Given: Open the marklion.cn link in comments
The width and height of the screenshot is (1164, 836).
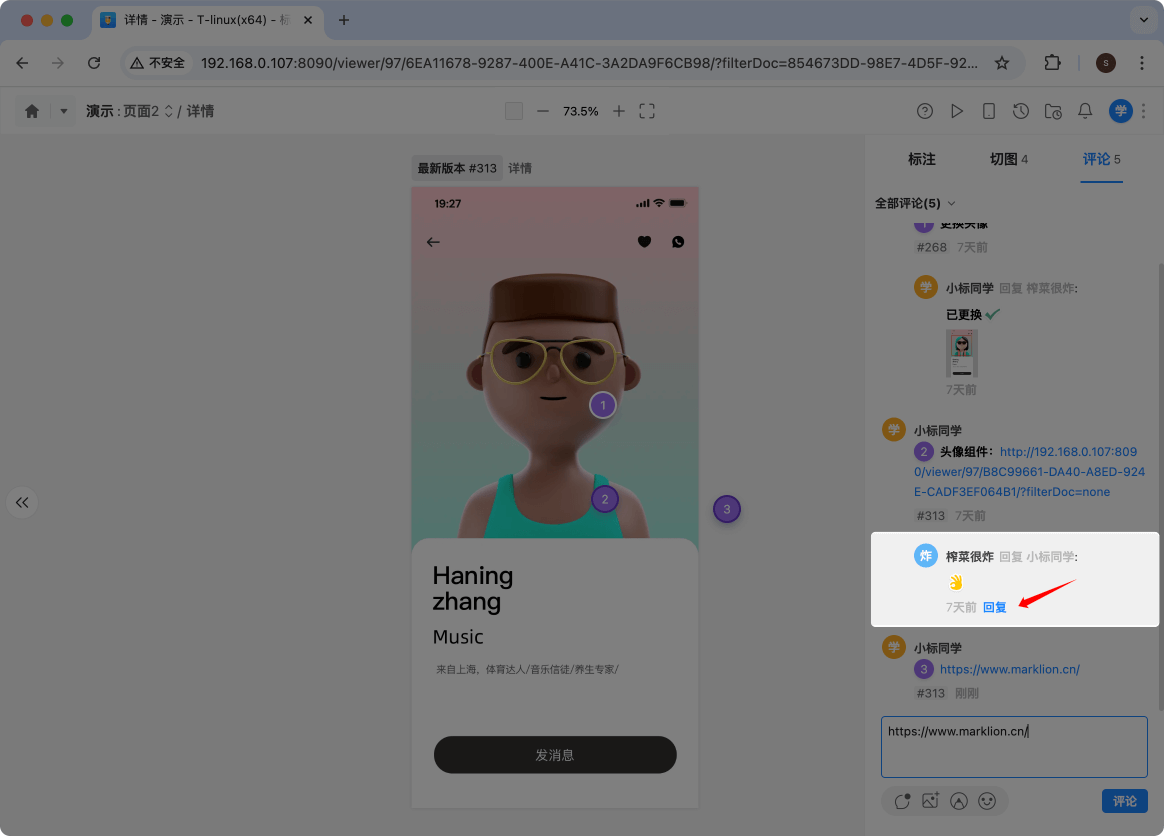Looking at the screenshot, I should click(1010, 669).
